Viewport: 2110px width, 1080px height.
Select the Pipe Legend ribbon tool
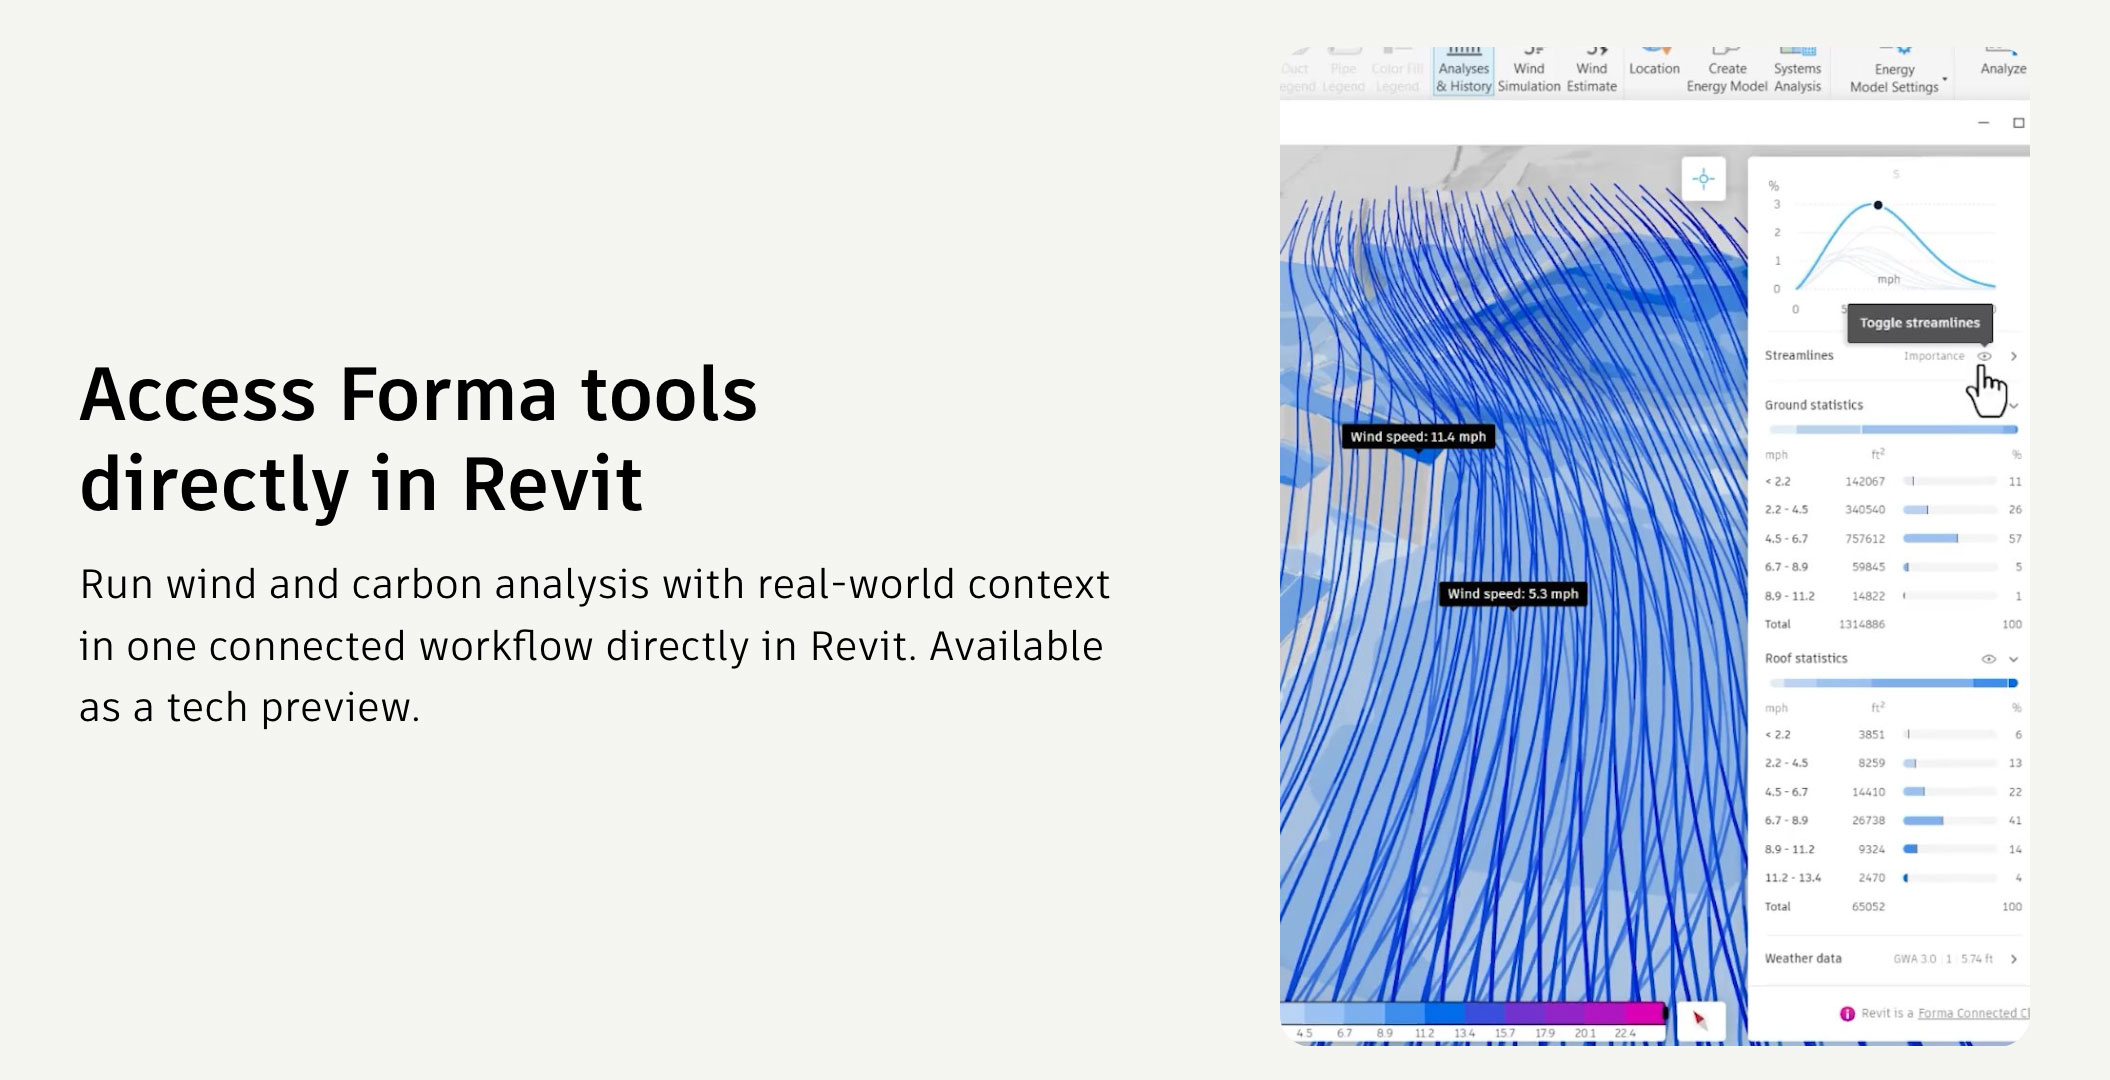coord(1343,72)
